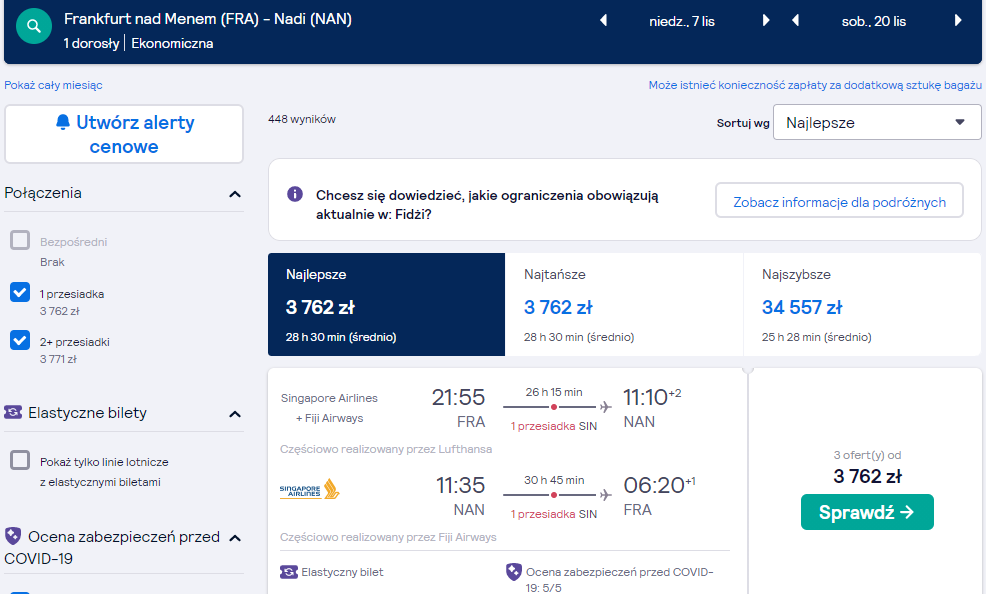
Task: Click the Singapore Airlines logo
Action: click(309, 489)
